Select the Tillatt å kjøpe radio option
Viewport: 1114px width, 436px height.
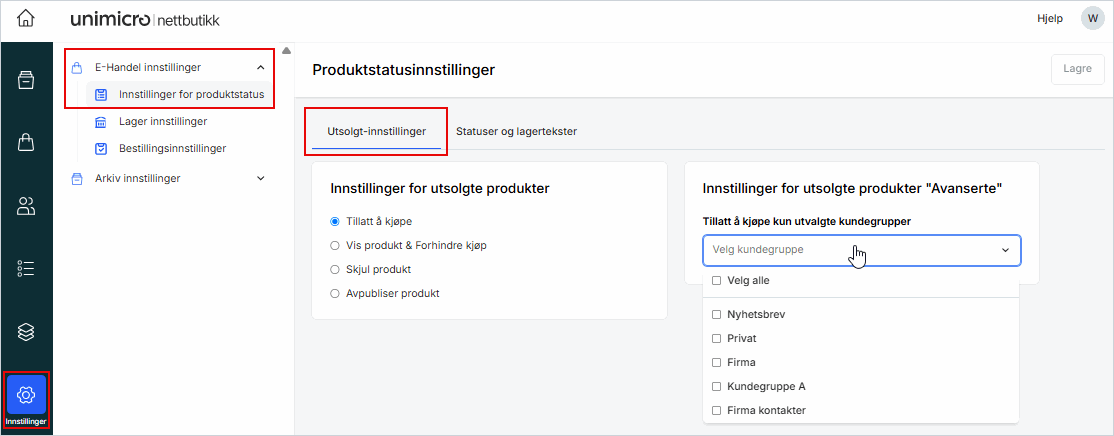[x=335, y=221]
